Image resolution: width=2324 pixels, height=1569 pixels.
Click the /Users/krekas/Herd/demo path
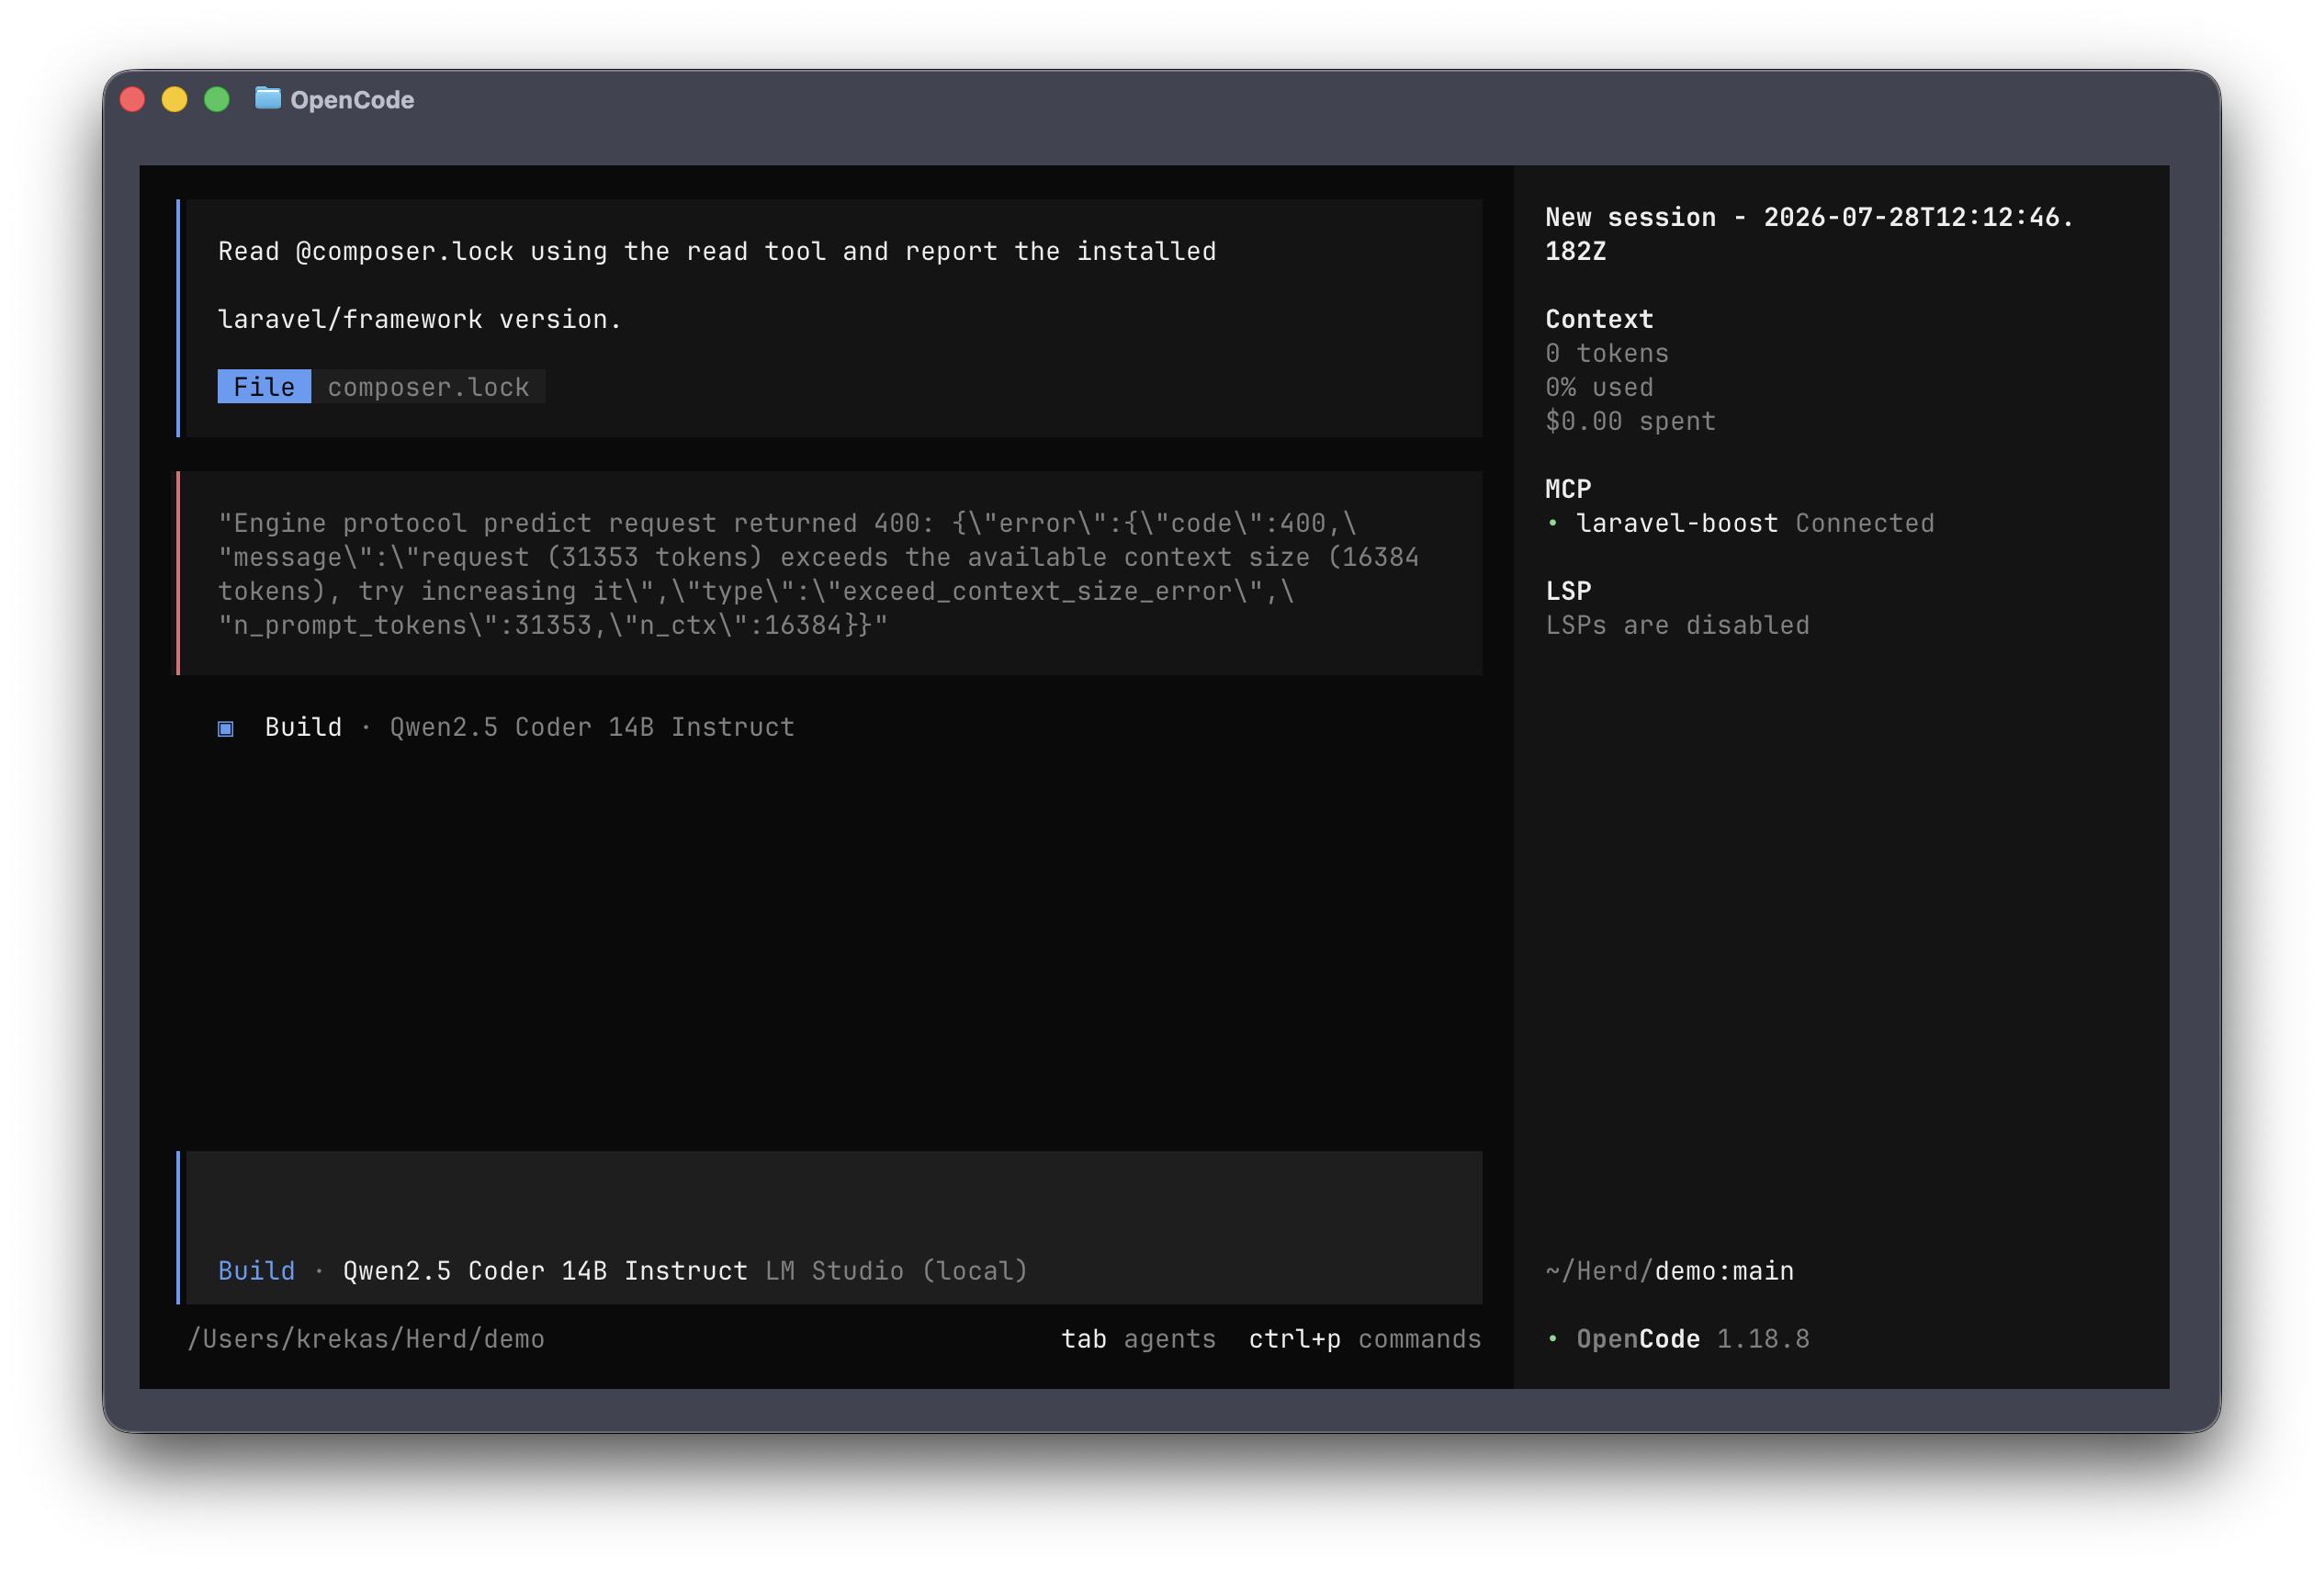[x=366, y=1339]
